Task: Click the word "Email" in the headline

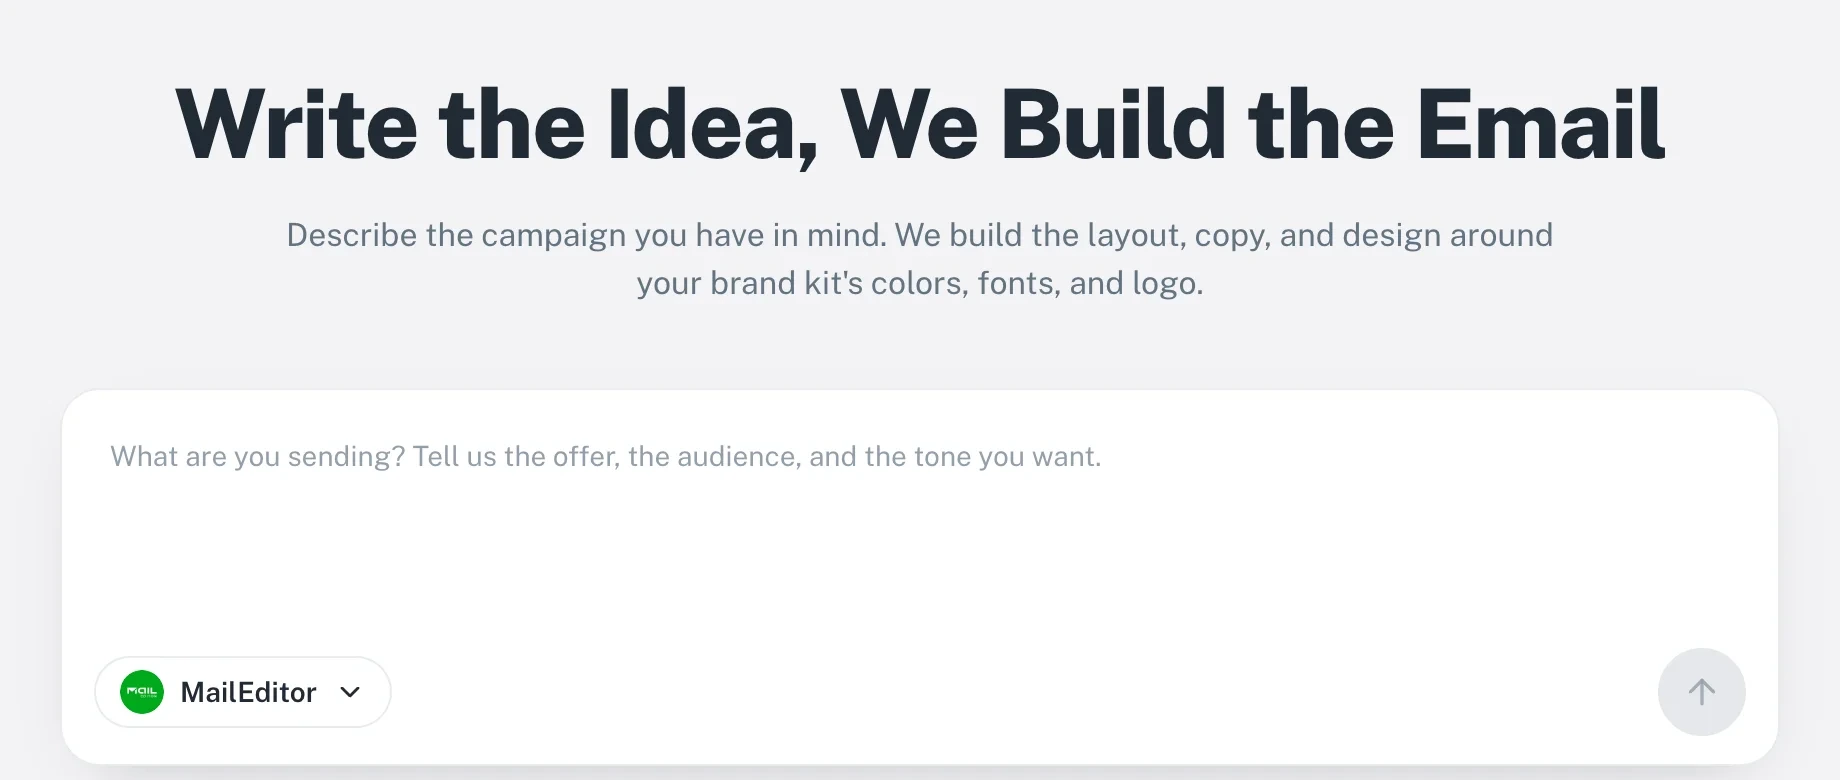Action: (1541, 125)
